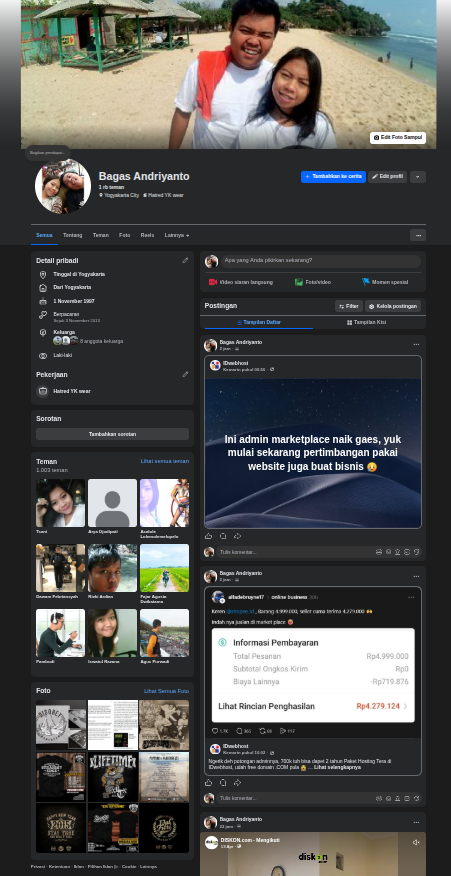Screen dimensions: 451x876
Task: Click the 'Apa yang Anda pikirkan sekarang?' field
Action: coord(320,261)
